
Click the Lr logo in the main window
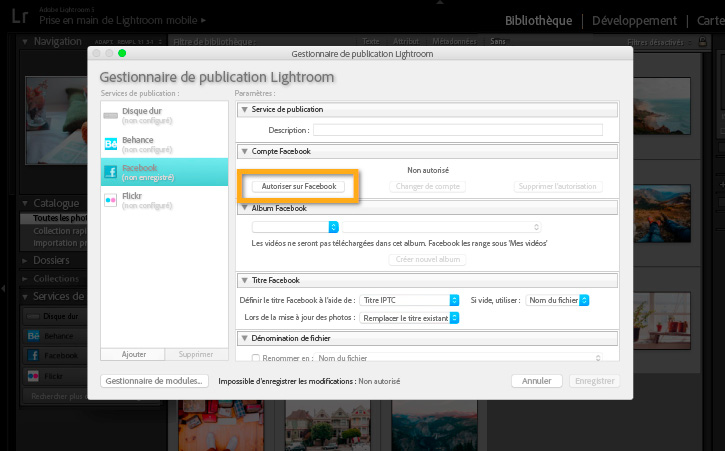click(x=19, y=16)
